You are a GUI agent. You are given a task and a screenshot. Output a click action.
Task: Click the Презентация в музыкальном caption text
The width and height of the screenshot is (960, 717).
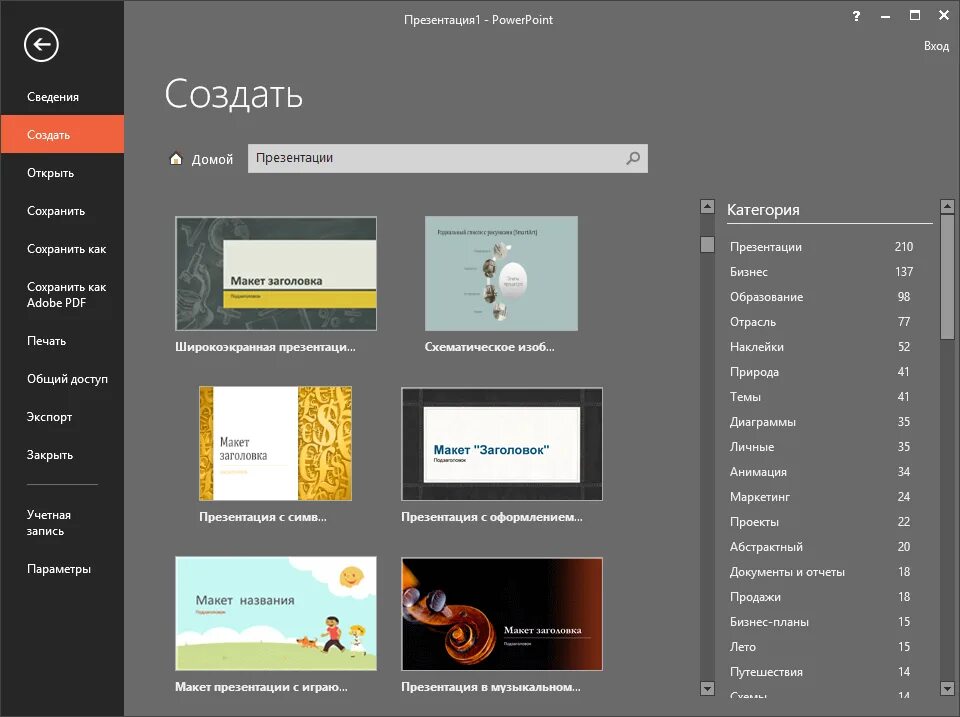pos(491,687)
